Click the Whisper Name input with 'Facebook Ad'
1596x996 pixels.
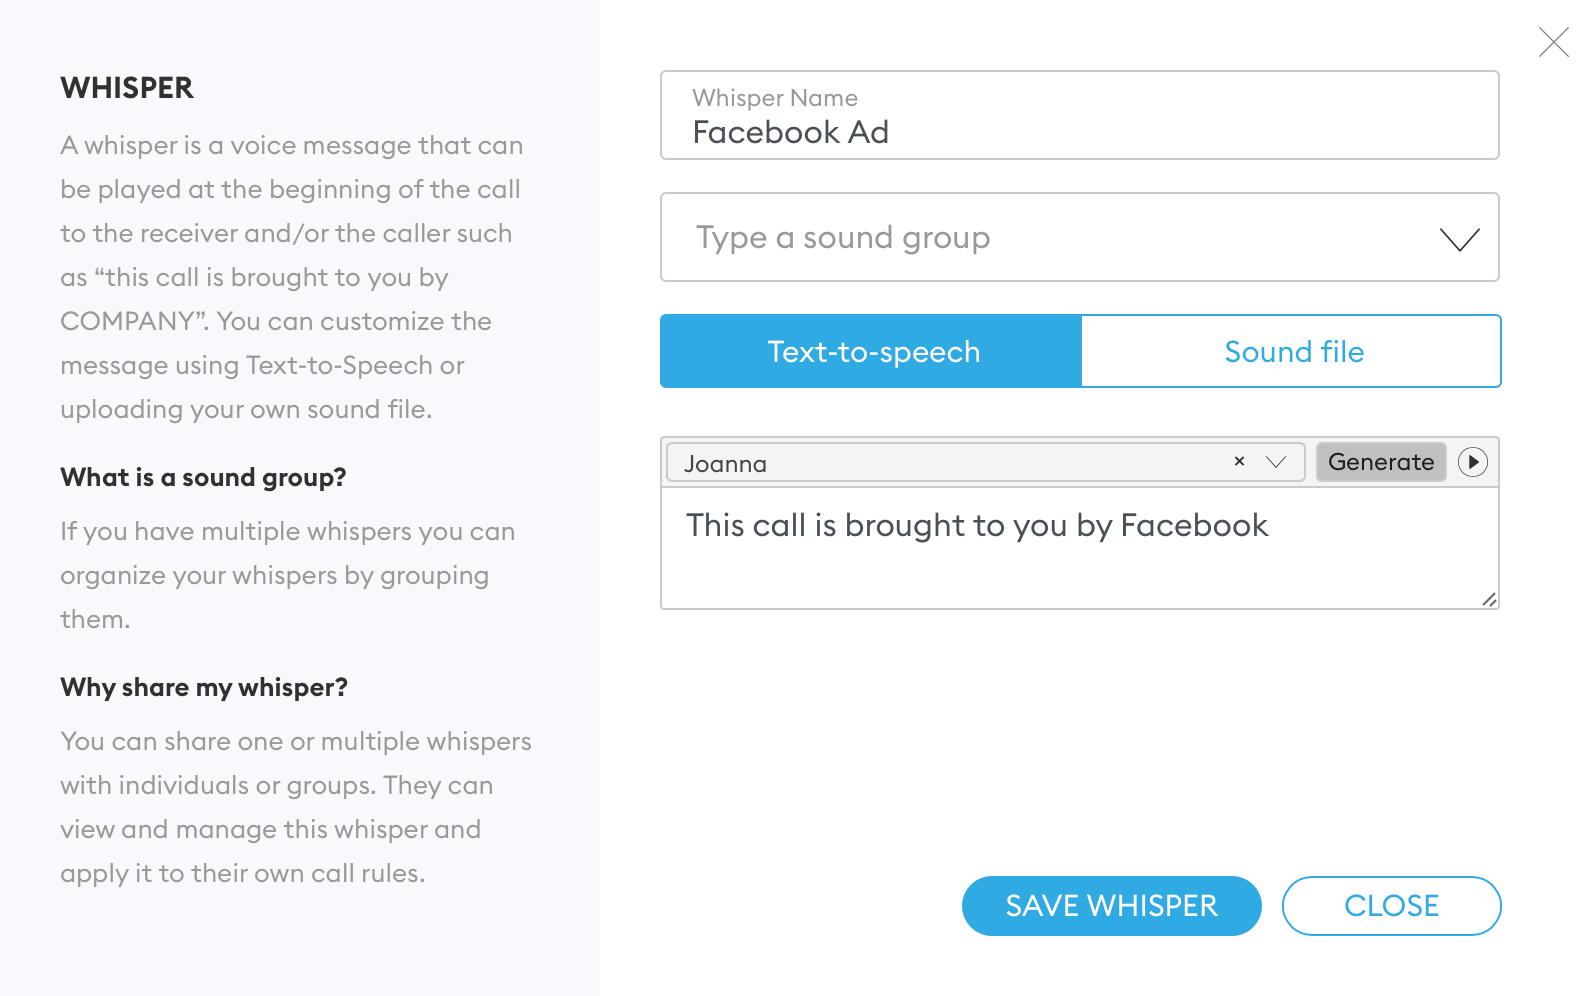pos(1080,132)
